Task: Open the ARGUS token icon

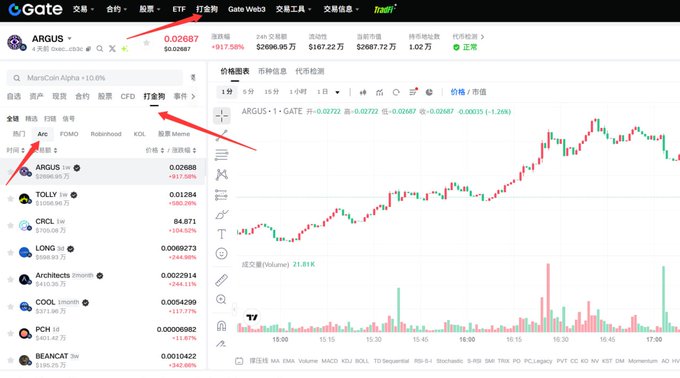Action: (x=16, y=42)
